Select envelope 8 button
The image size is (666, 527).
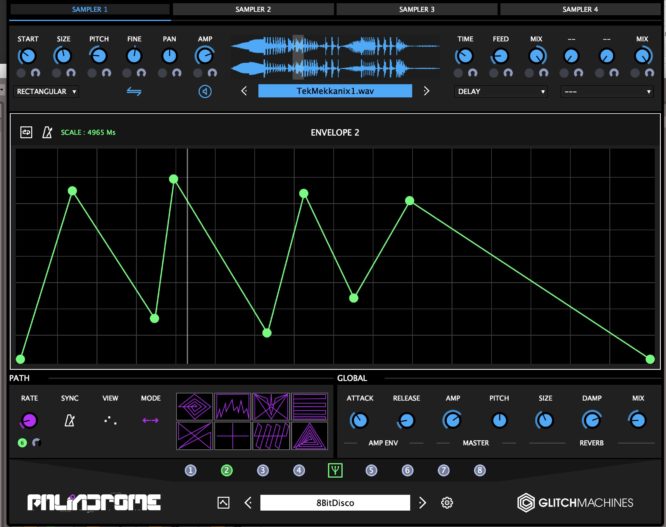[480, 470]
